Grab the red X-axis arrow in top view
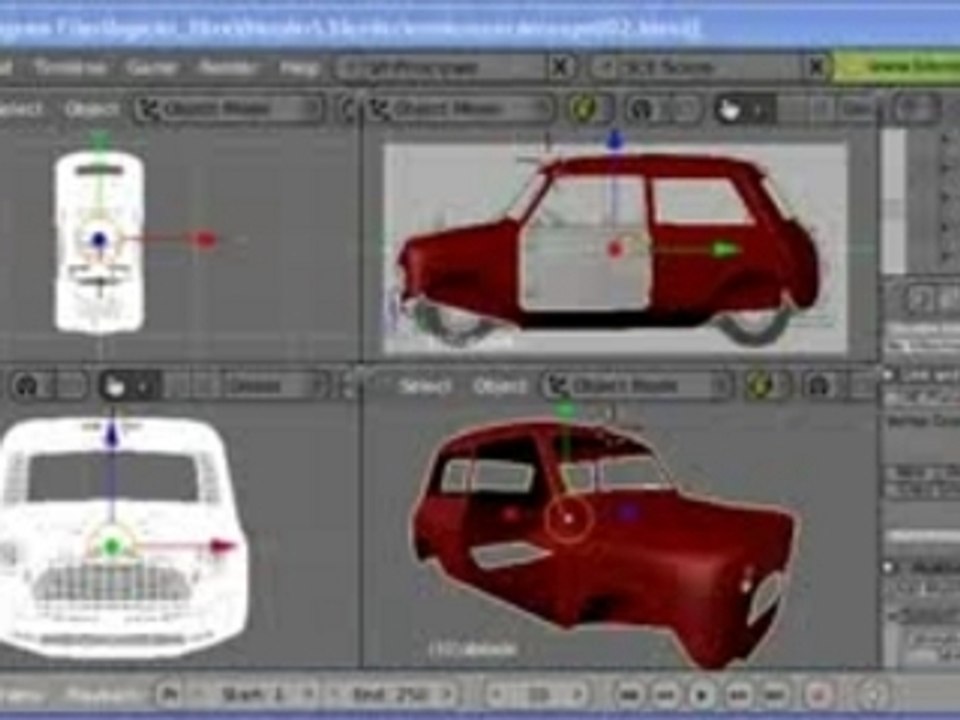 [206, 239]
